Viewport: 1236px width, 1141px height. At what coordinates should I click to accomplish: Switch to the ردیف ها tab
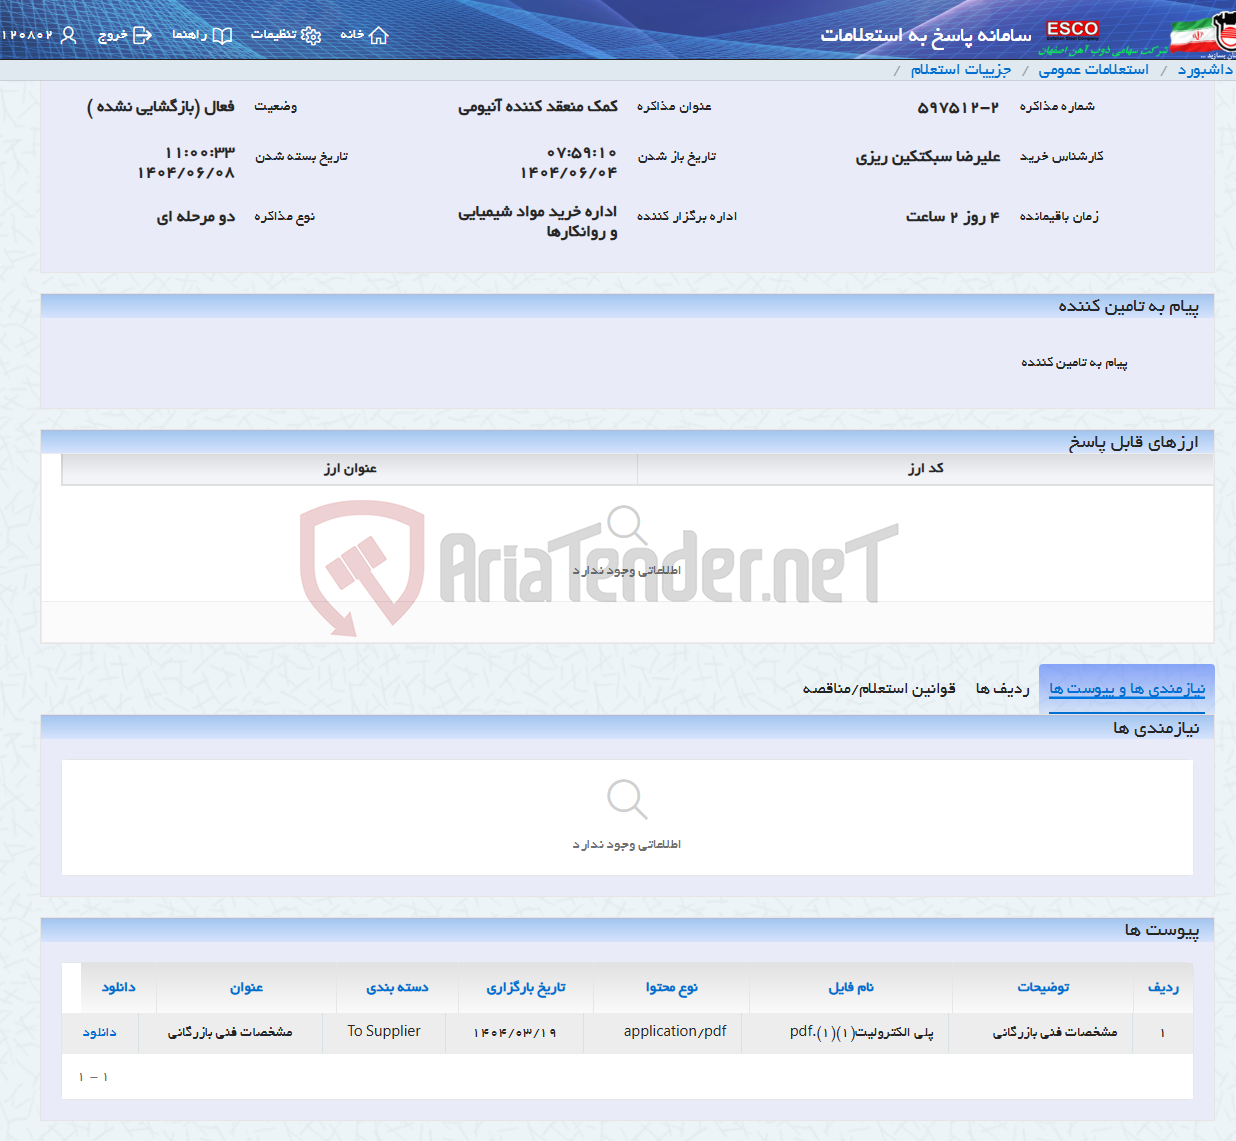[1003, 688]
